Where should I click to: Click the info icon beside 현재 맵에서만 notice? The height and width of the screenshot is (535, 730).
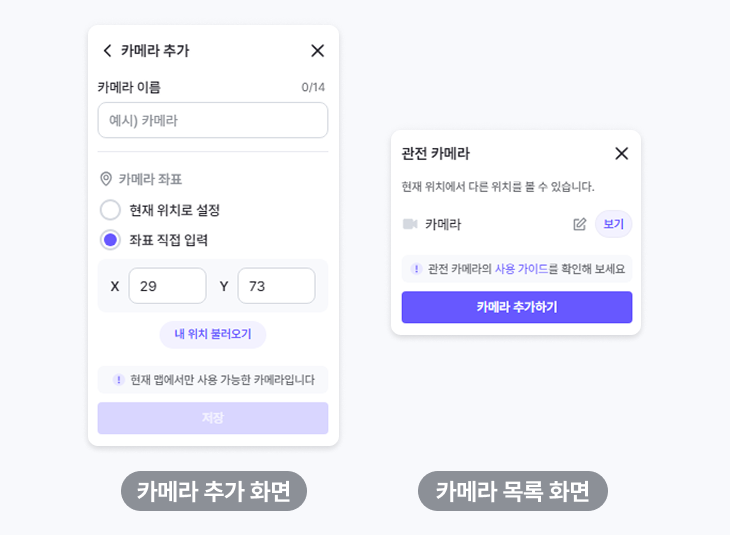tap(118, 380)
